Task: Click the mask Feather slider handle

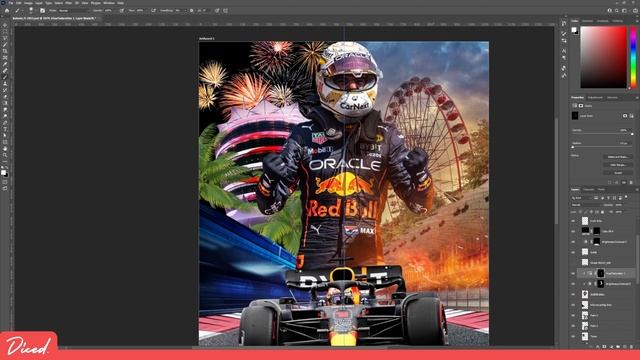Action: click(x=573, y=147)
